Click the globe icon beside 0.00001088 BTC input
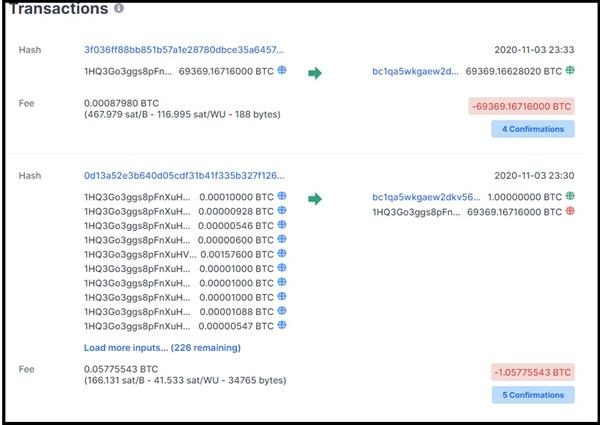 pyautogui.click(x=282, y=311)
